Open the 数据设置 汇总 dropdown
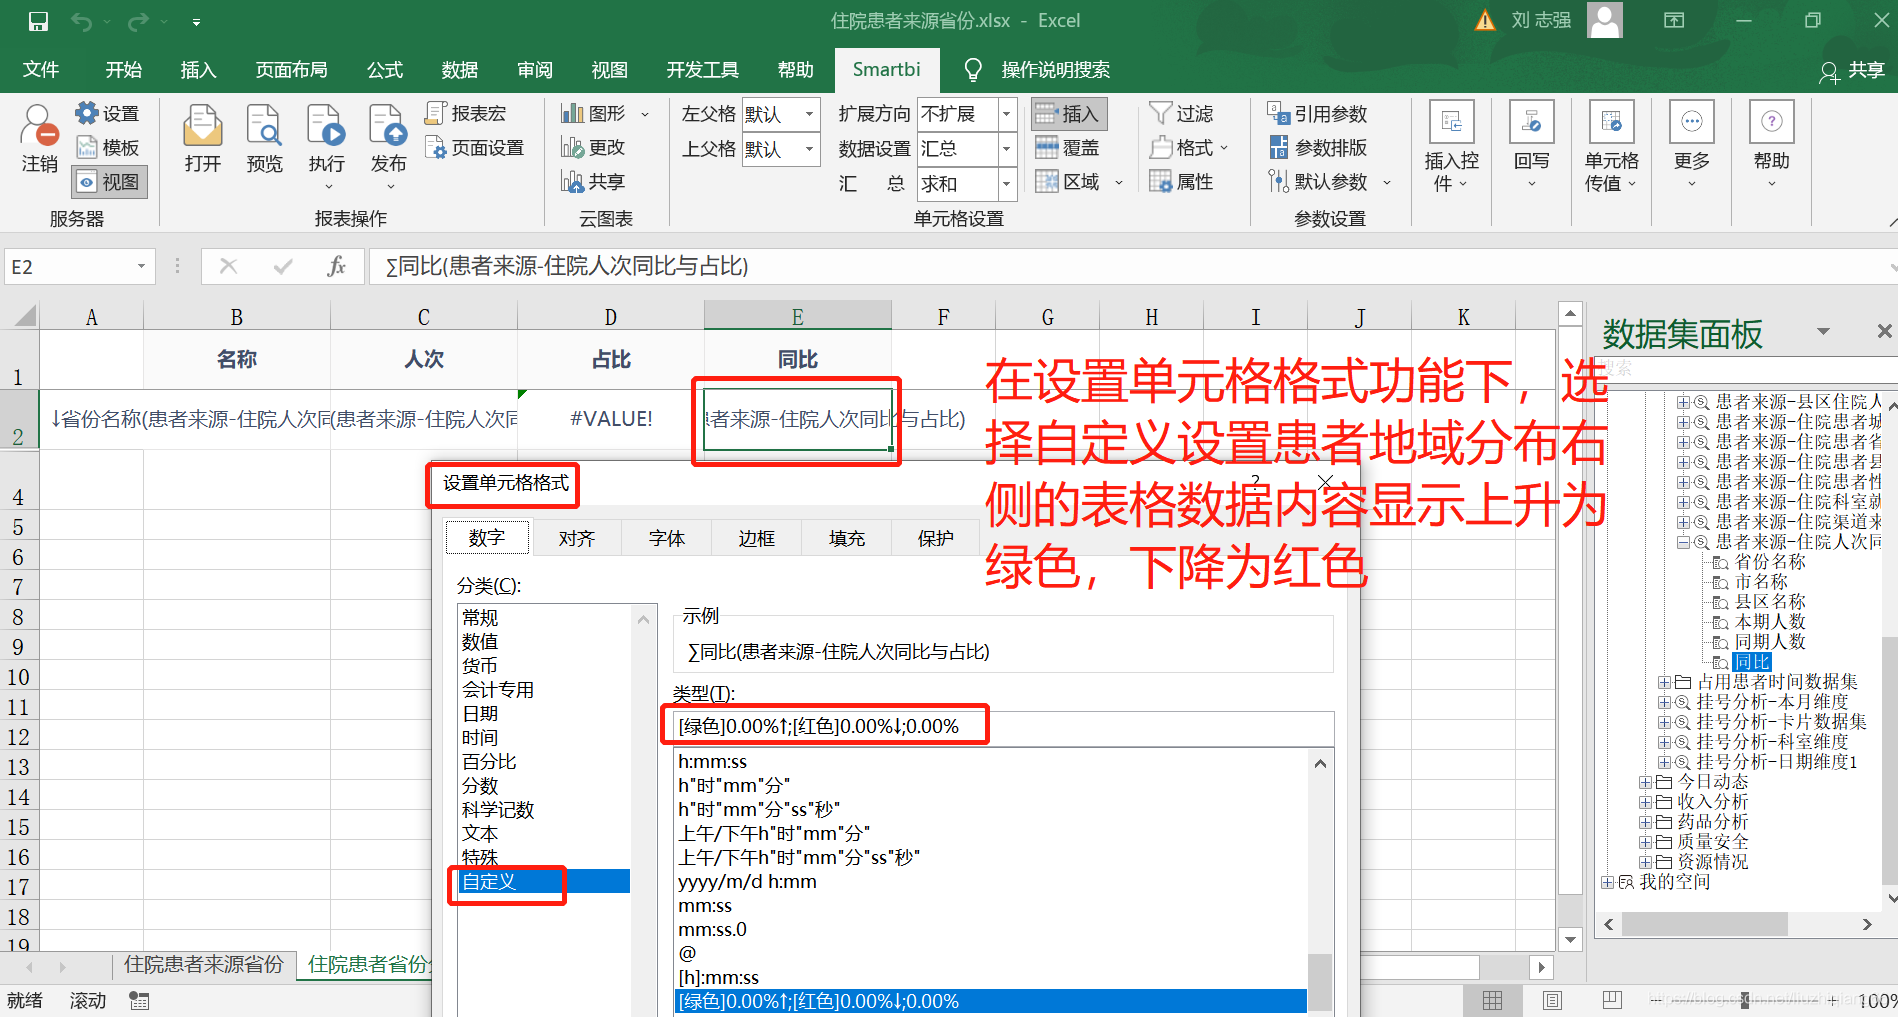Screen dimensions: 1898x1017 click(1007, 149)
